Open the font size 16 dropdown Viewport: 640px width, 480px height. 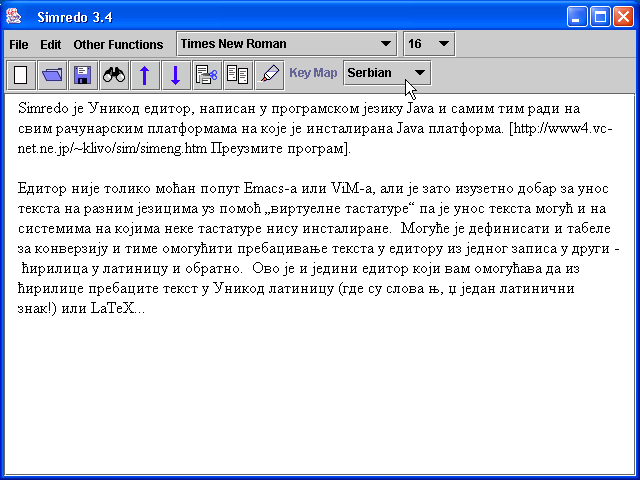tap(443, 44)
